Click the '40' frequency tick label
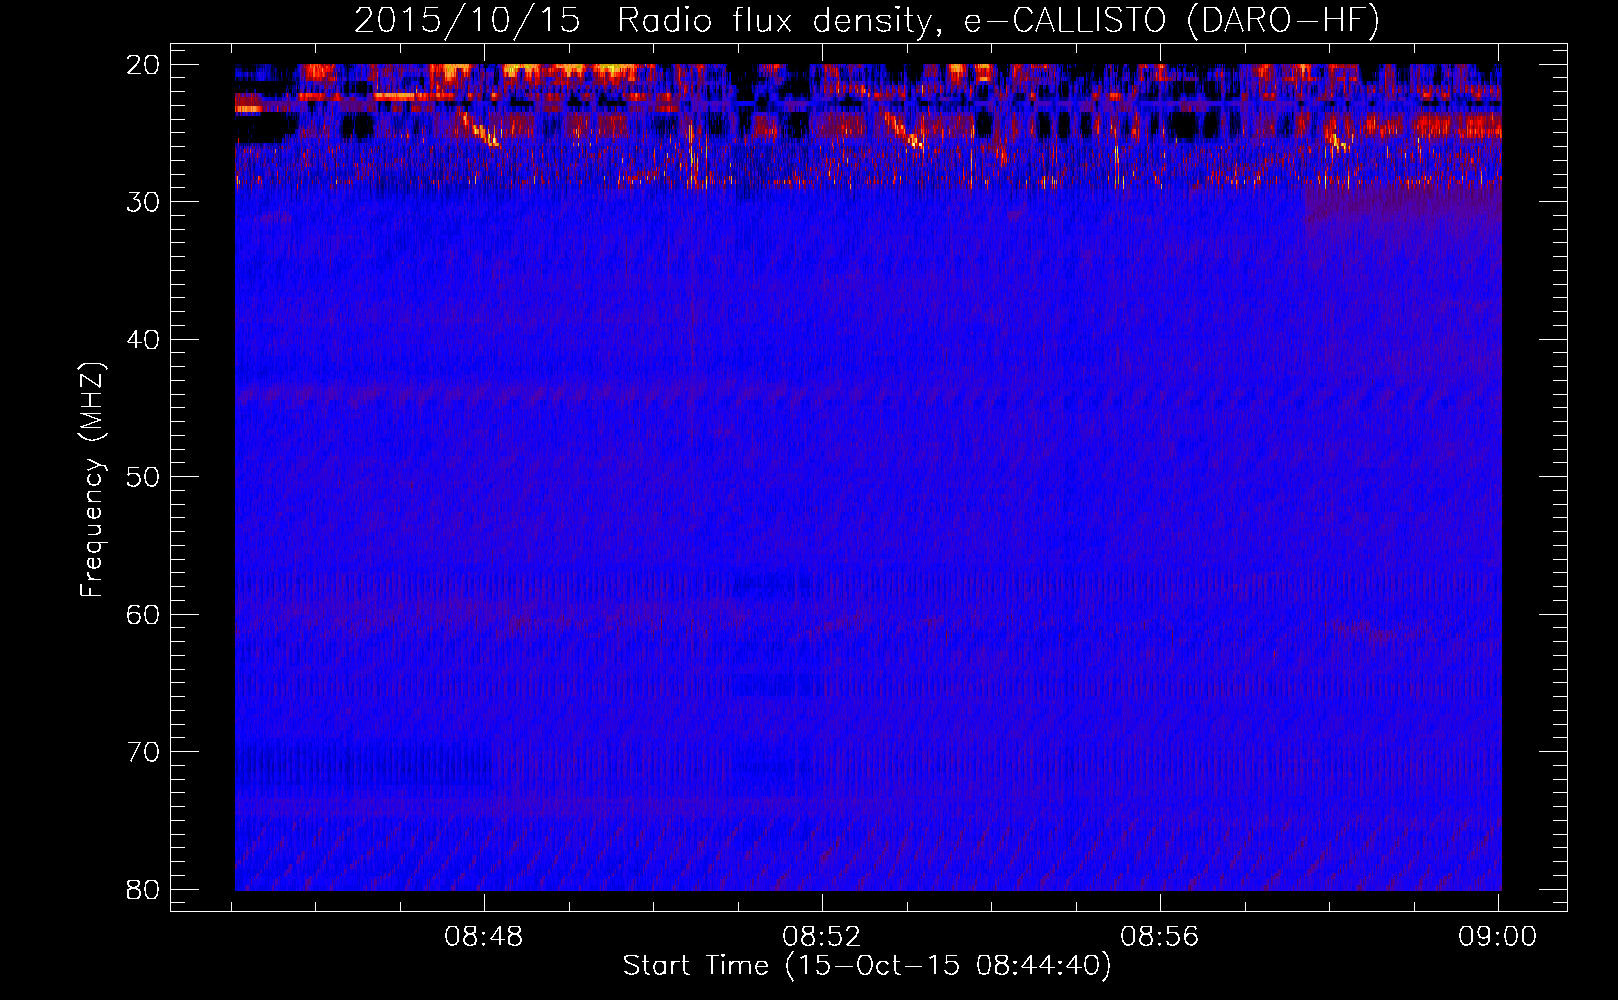Image resolution: width=1618 pixels, height=1000 pixels. pyautogui.click(x=144, y=340)
